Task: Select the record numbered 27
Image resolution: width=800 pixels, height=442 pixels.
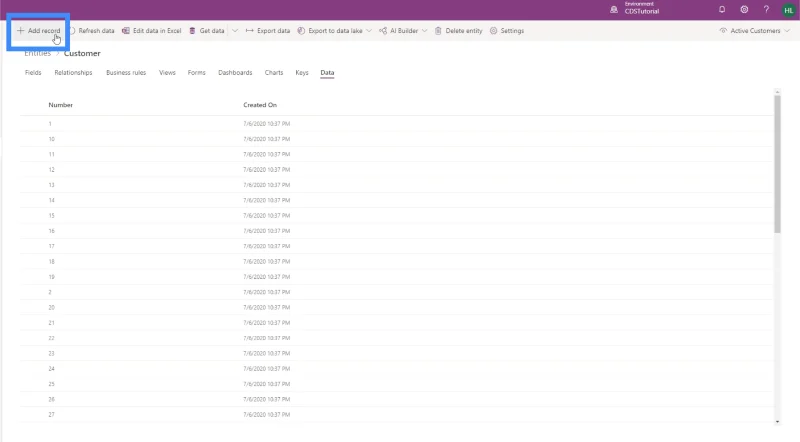Action: (x=396, y=414)
